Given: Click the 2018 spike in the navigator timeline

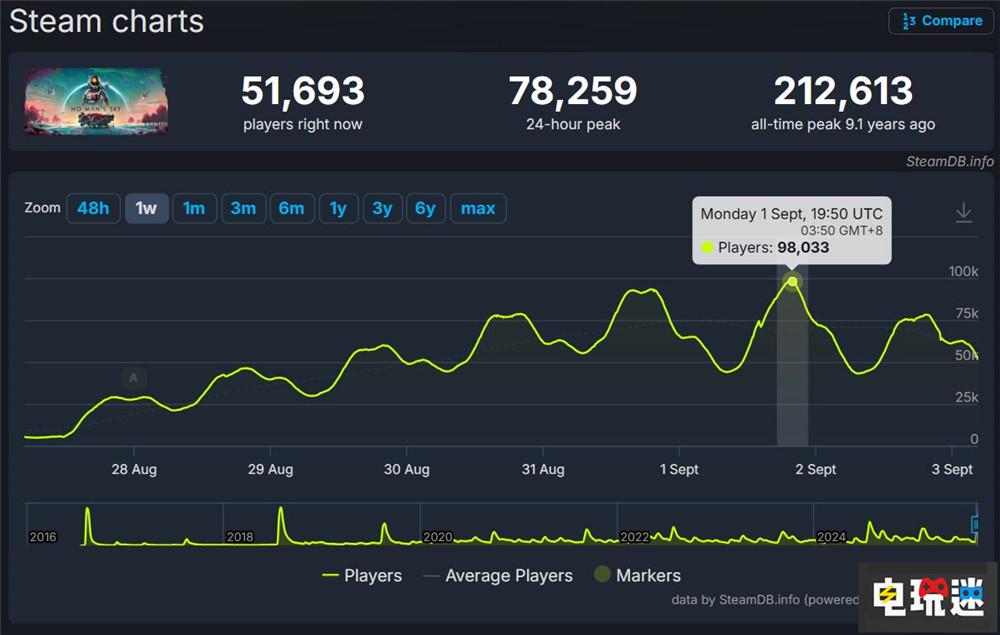Looking at the screenshot, I should click(x=281, y=524).
